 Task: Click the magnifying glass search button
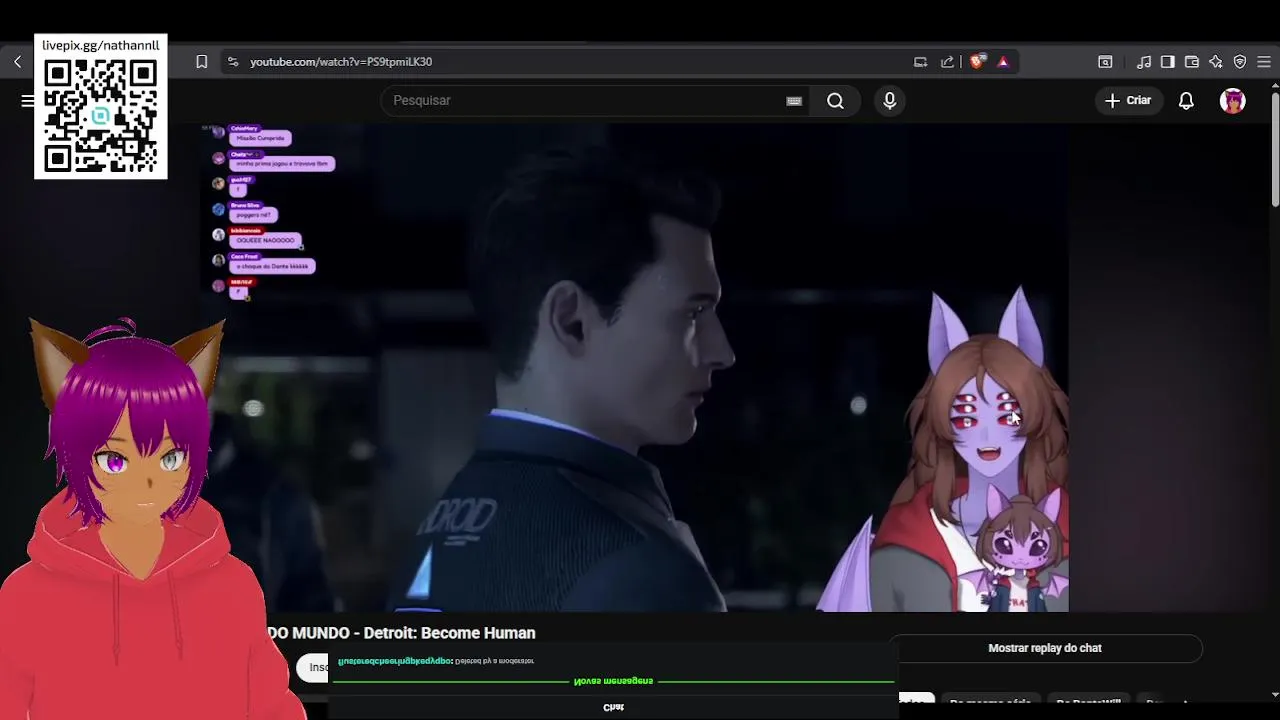coord(835,100)
